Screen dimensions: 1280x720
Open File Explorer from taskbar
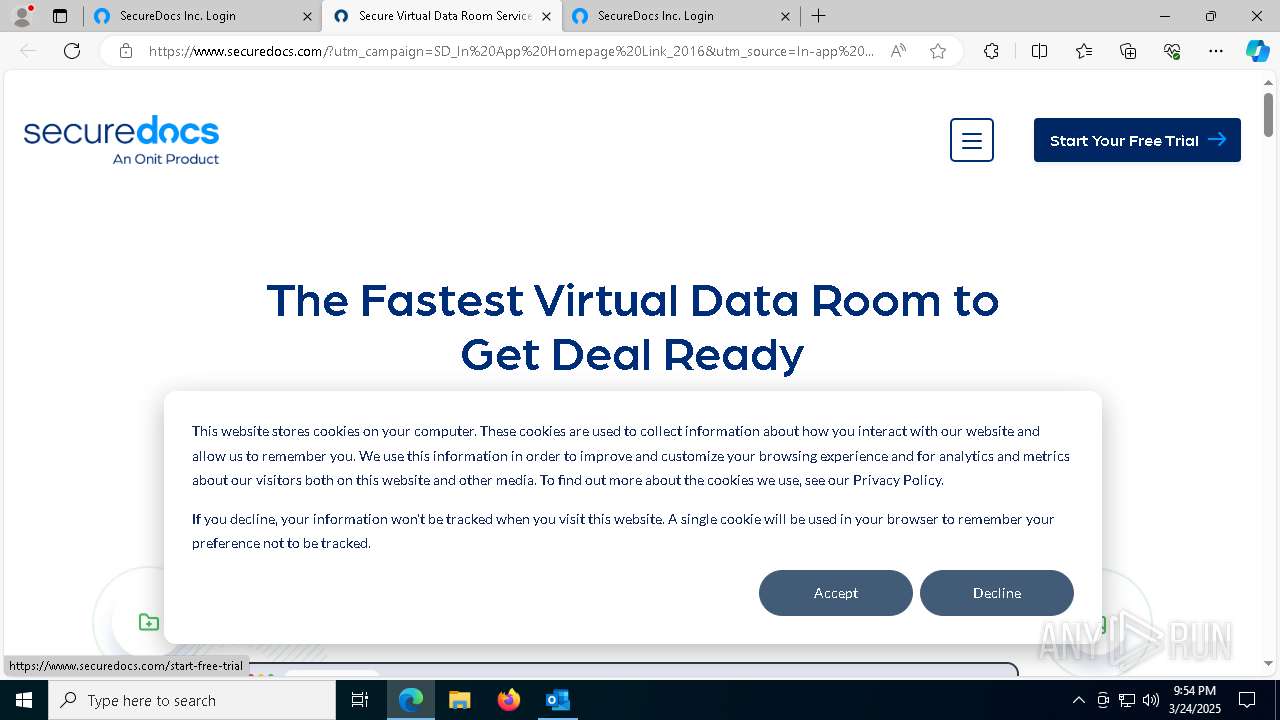(459, 700)
